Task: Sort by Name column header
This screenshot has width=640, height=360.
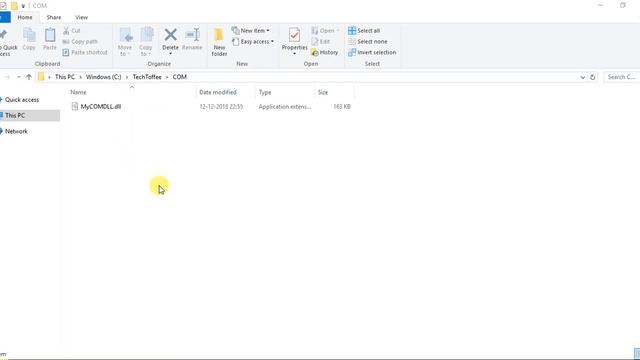Action: tap(78, 92)
